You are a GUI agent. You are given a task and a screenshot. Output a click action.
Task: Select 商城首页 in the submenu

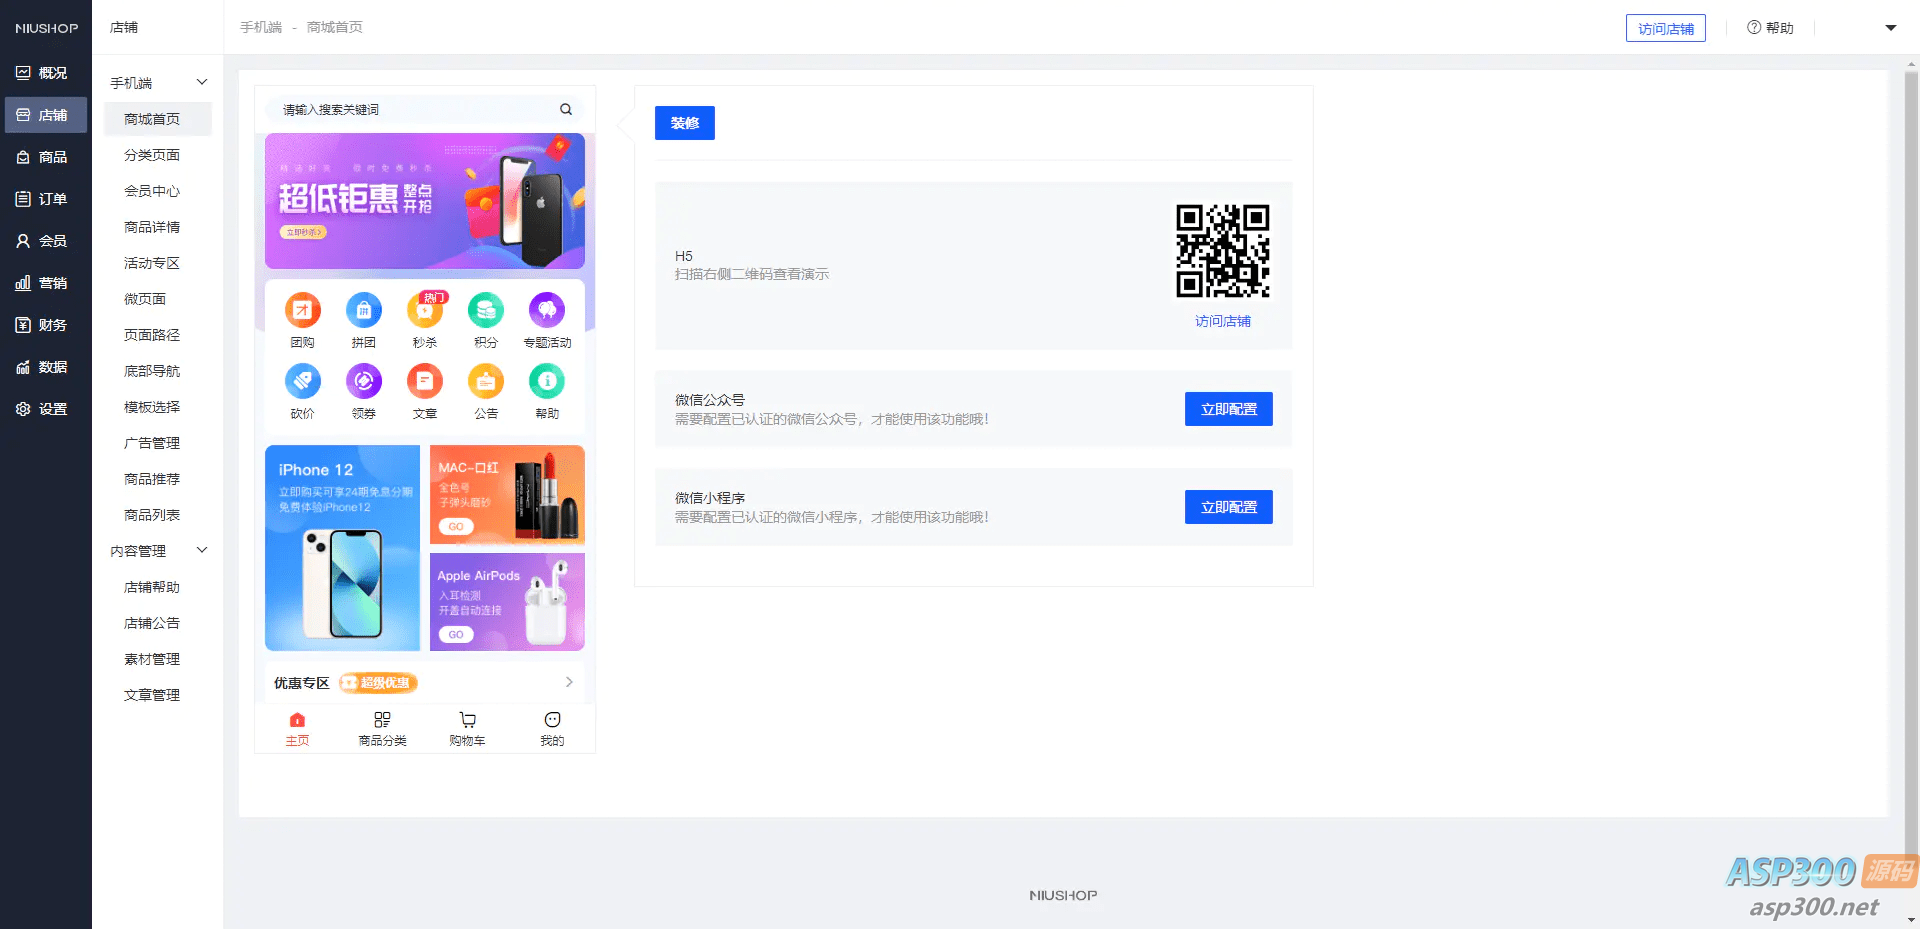click(158, 119)
